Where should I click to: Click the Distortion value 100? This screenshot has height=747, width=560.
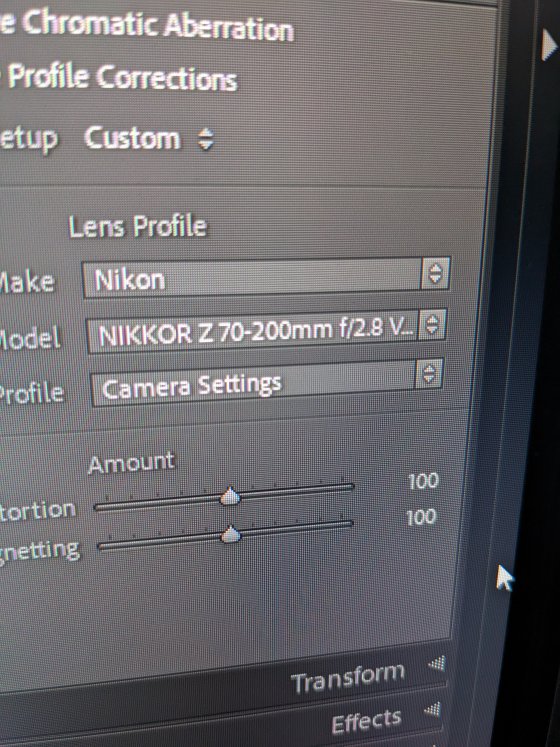[x=423, y=481]
